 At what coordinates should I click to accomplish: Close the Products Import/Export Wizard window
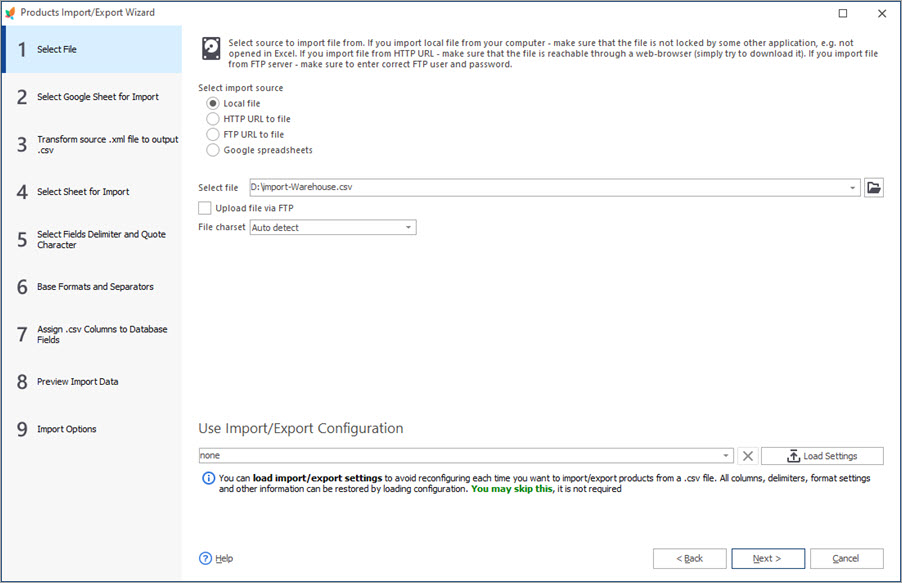coord(882,13)
